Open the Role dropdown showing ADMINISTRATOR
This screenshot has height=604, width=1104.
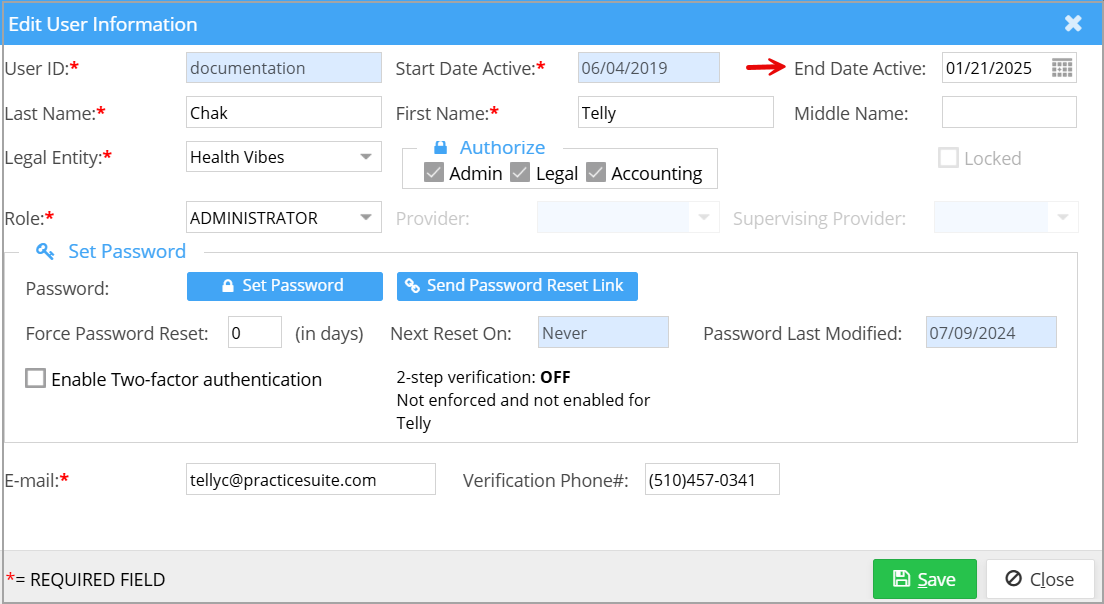[366, 217]
